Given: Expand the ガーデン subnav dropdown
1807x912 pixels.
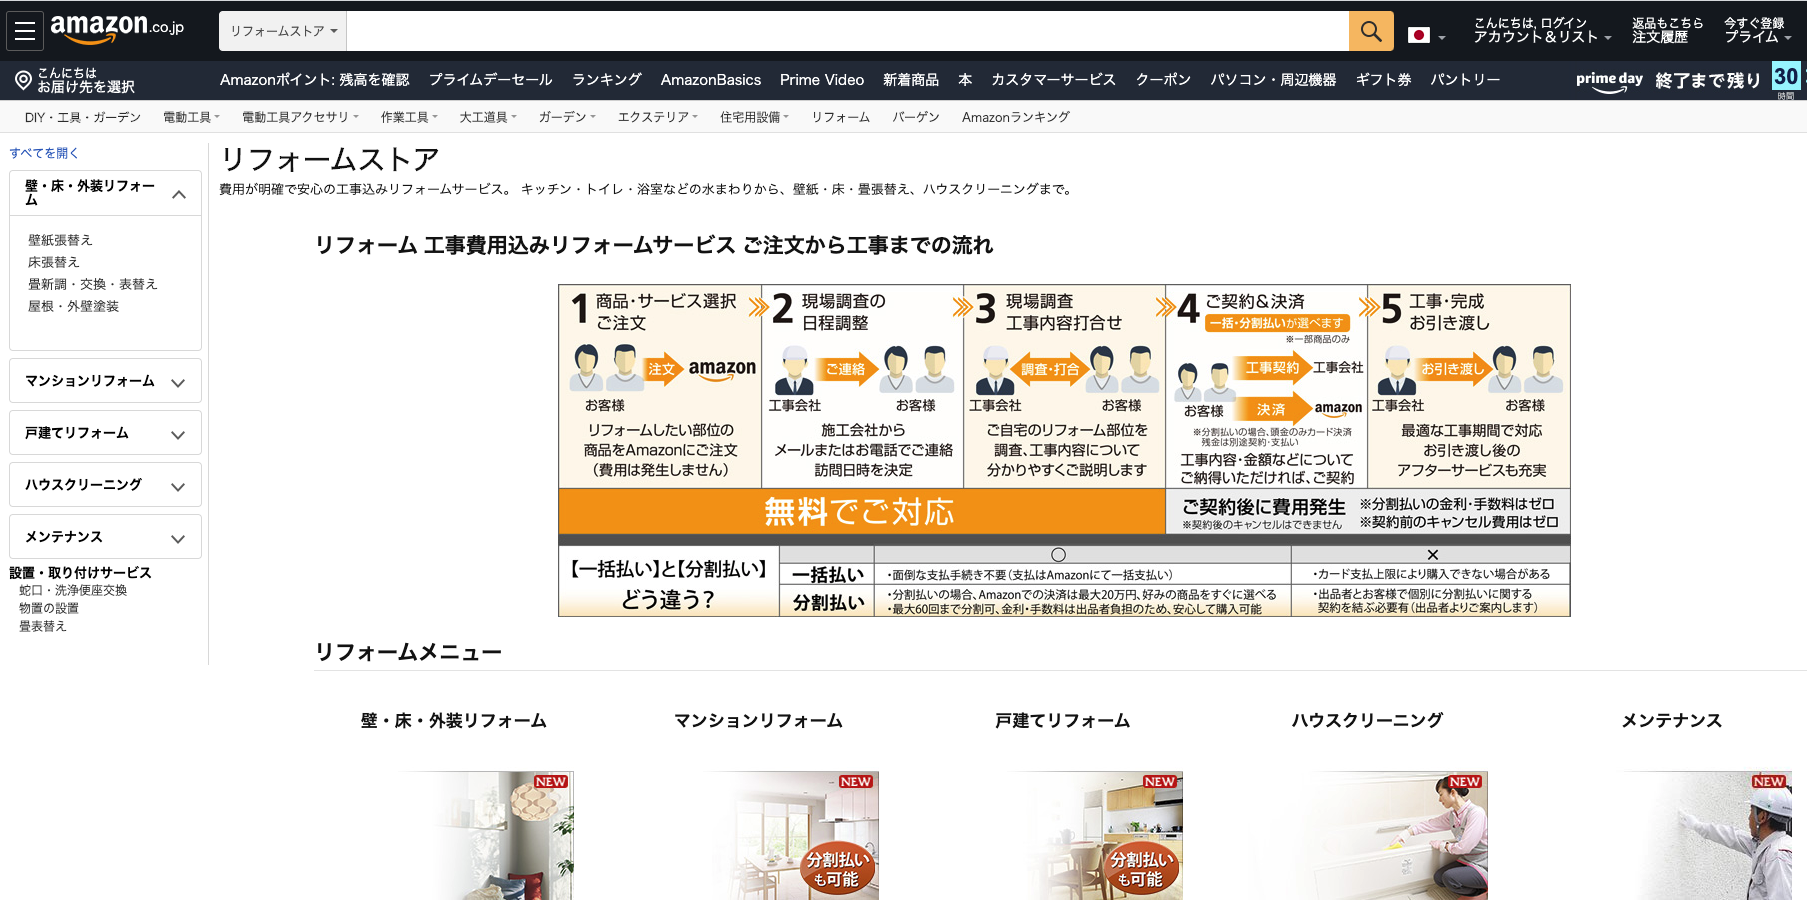Looking at the screenshot, I should (567, 117).
